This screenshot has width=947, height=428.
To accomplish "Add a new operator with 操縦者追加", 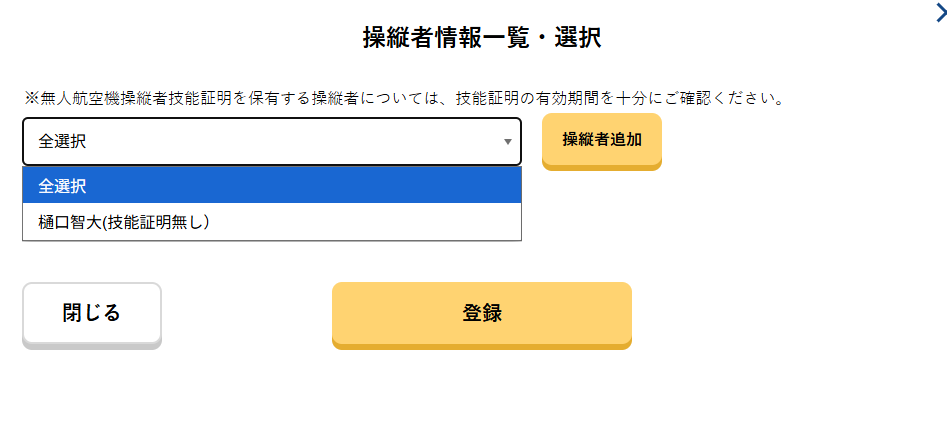I will [x=601, y=140].
